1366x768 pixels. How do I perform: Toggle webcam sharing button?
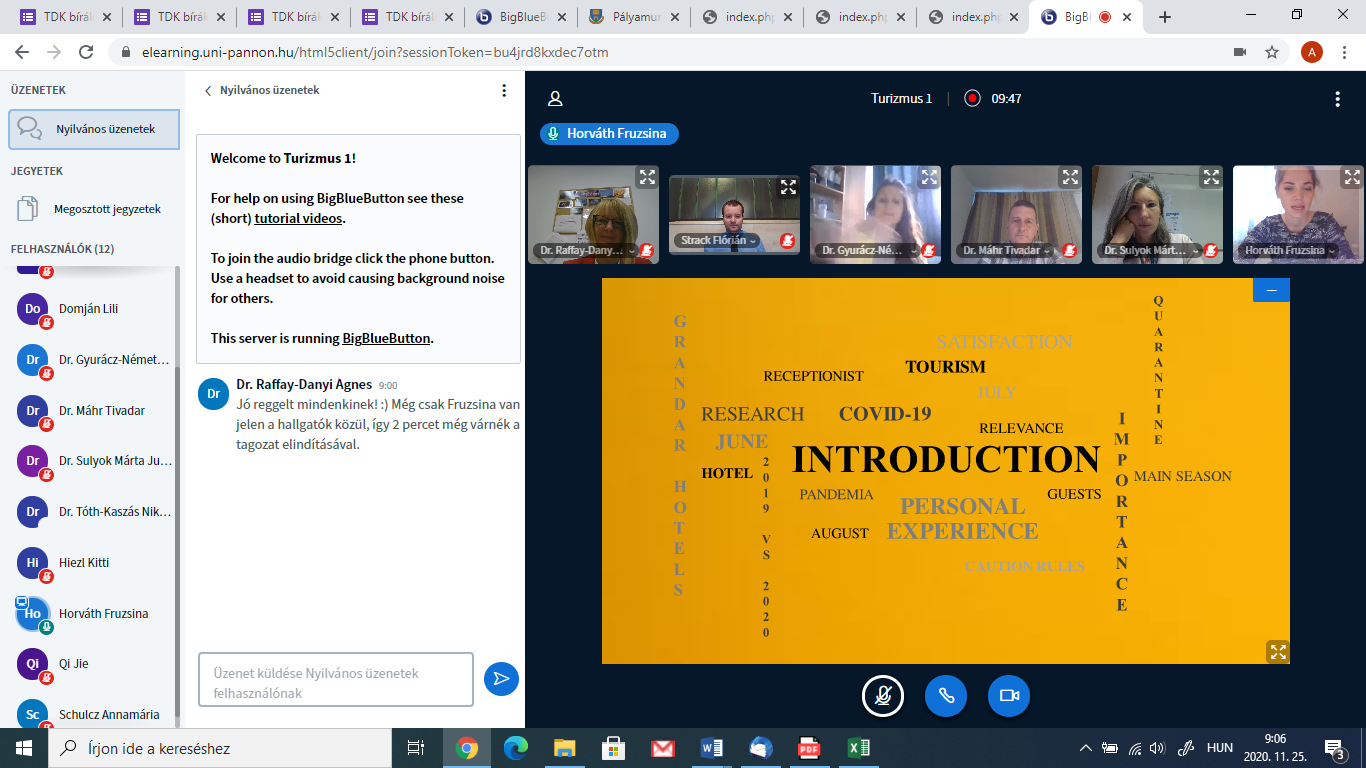pos(1009,696)
